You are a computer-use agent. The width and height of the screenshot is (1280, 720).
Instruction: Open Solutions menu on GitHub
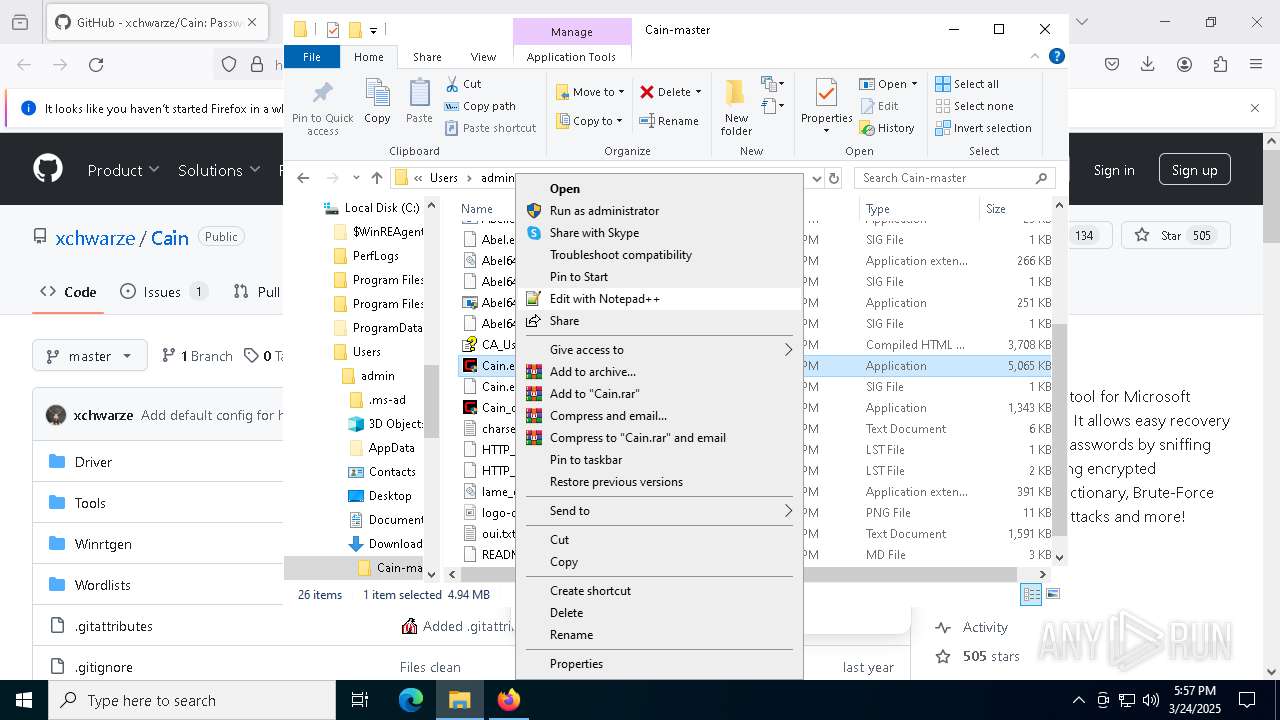click(x=219, y=170)
